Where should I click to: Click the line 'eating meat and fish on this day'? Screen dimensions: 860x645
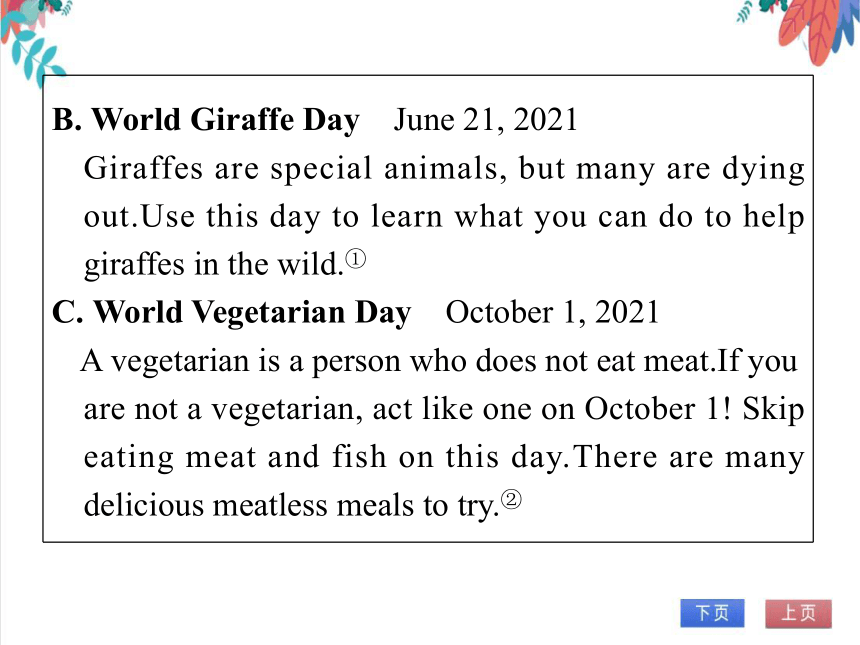click(x=444, y=458)
